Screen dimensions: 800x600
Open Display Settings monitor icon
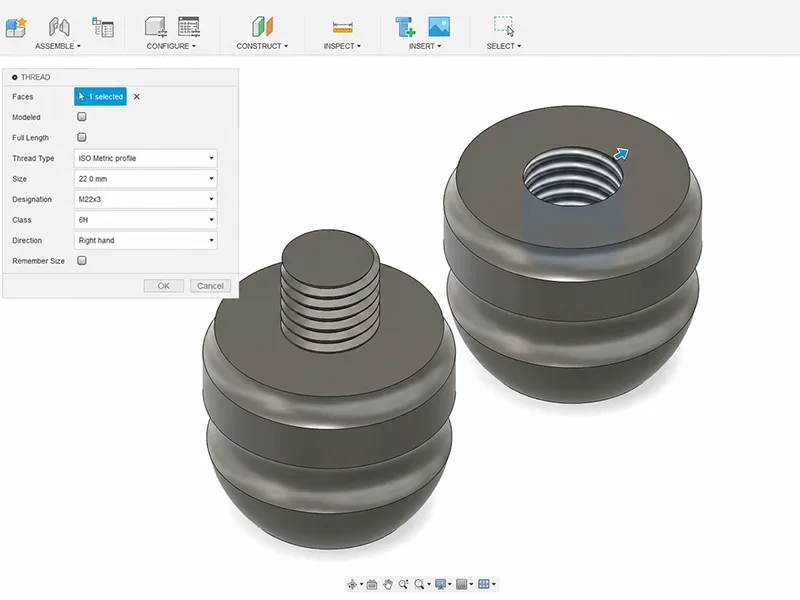[440, 584]
